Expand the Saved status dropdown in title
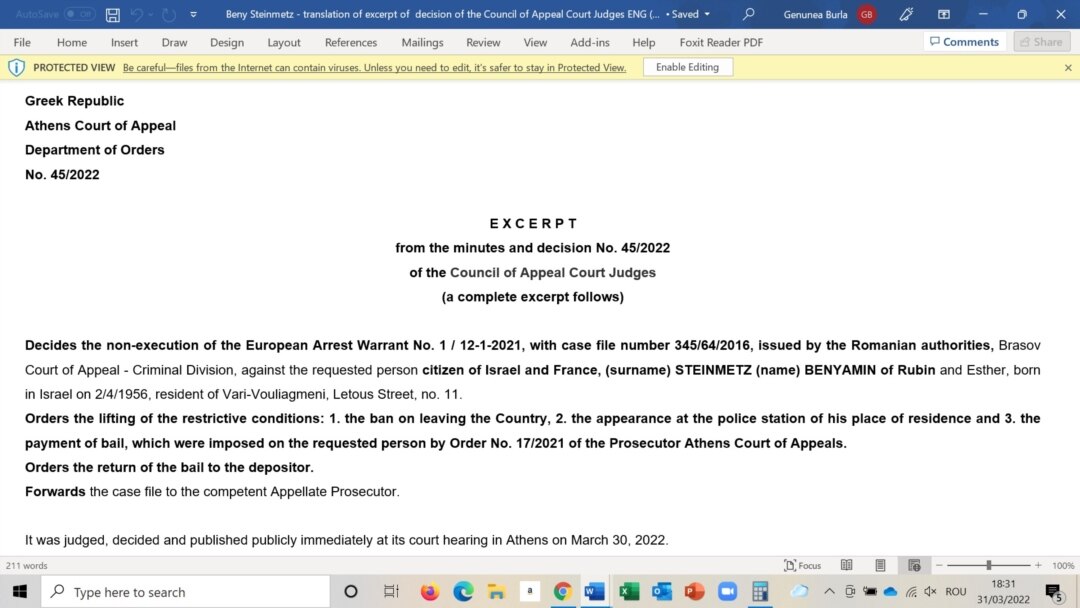The height and width of the screenshot is (608, 1080). (707, 14)
